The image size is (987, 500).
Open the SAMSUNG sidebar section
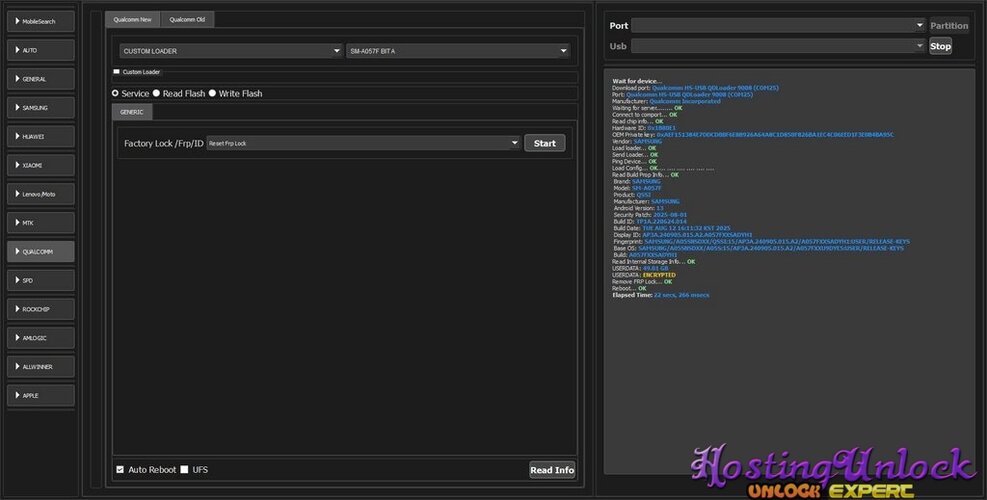click(x=40, y=108)
